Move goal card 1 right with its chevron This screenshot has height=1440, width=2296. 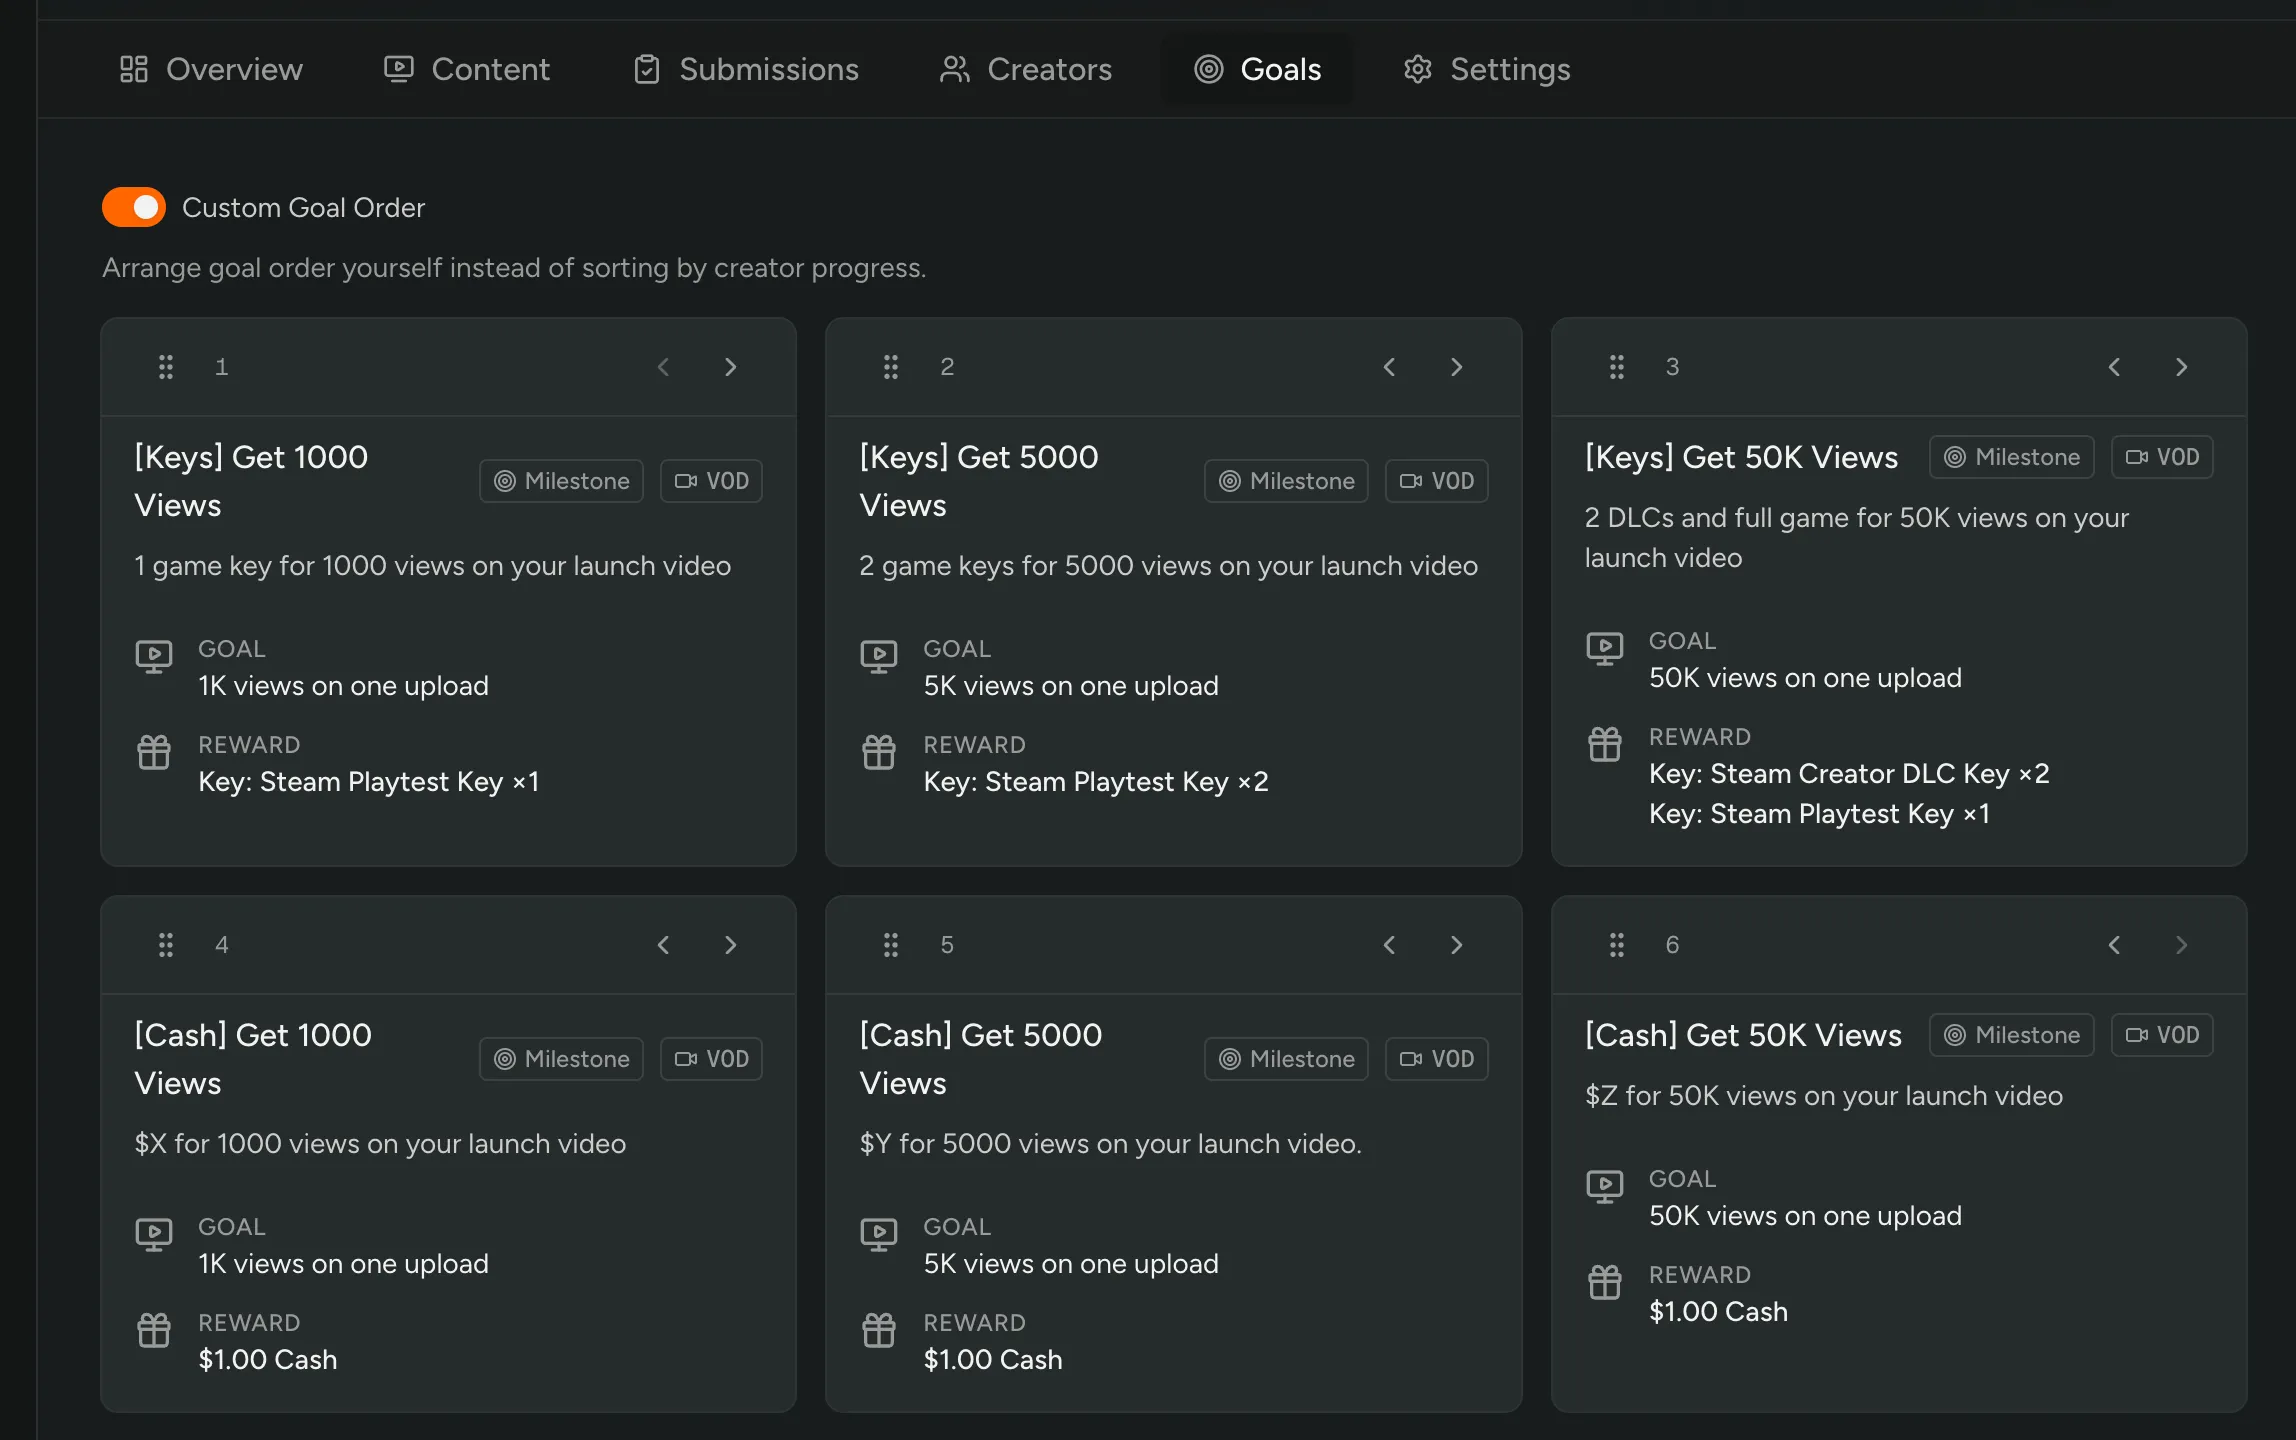[731, 367]
